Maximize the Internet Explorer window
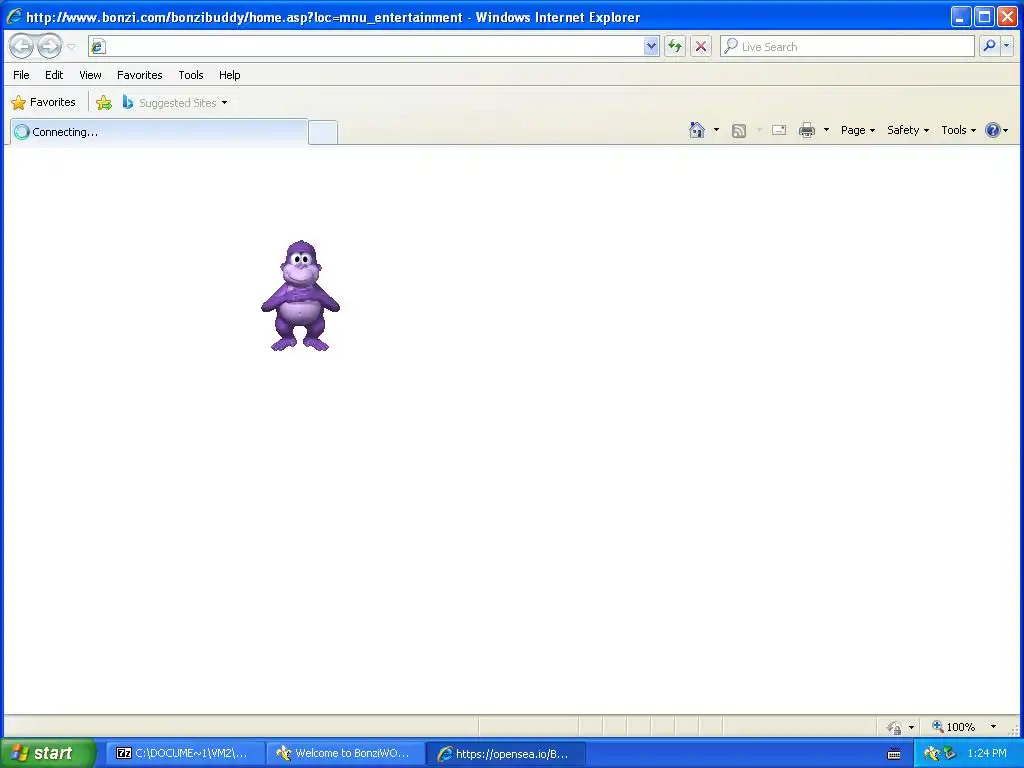The width and height of the screenshot is (1024, 768). 984,16
